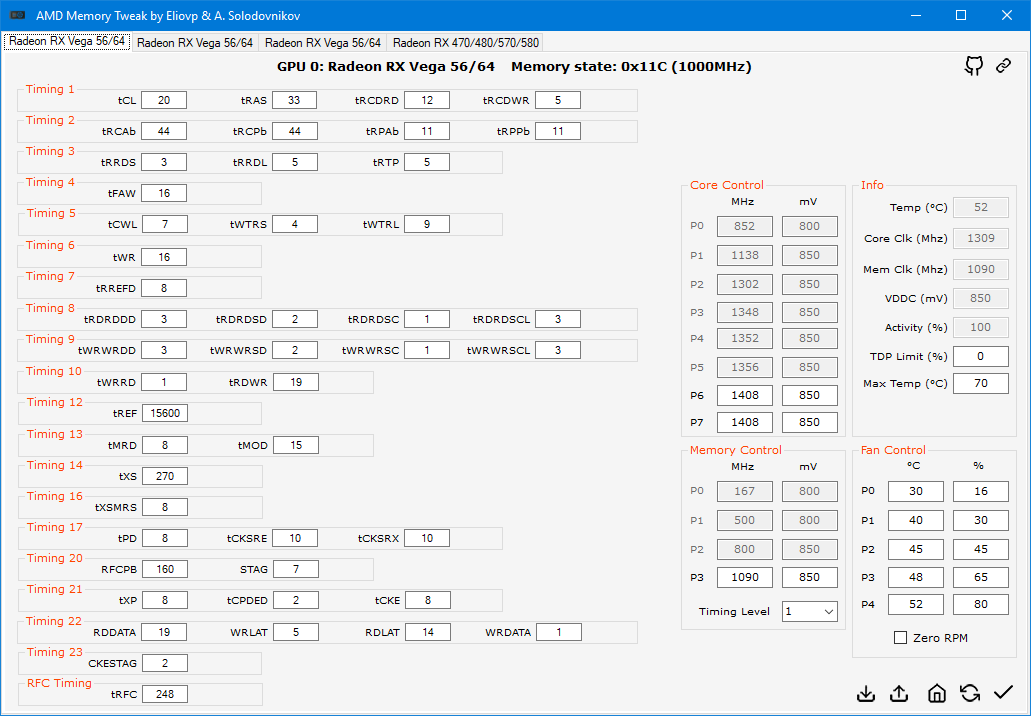This screenshot has width=1031, height=716.
Task: Click the chain link icon
Action: 1003,65
